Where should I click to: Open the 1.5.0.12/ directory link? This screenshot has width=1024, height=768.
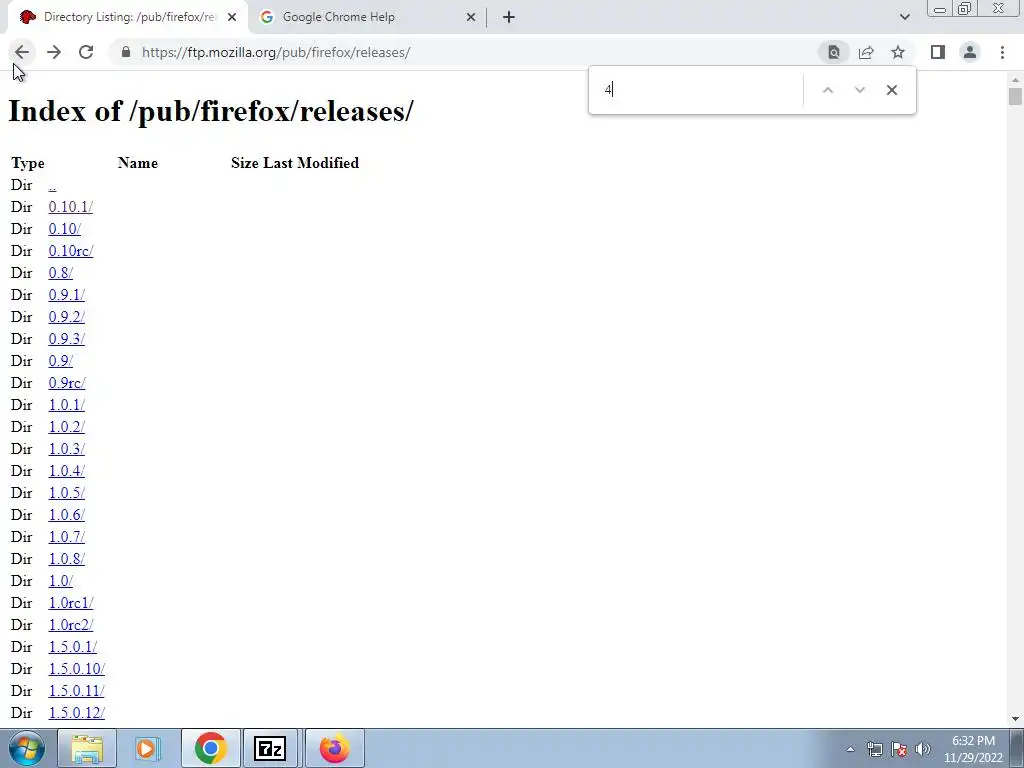[76, 713]
